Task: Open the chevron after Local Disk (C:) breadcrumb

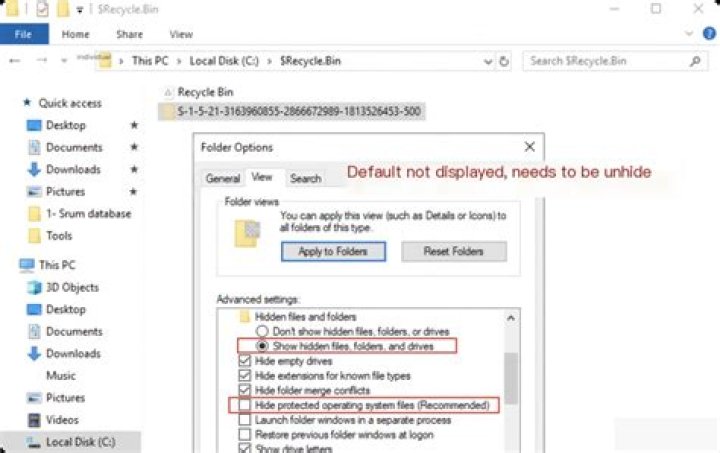Action: click(270, 61)
